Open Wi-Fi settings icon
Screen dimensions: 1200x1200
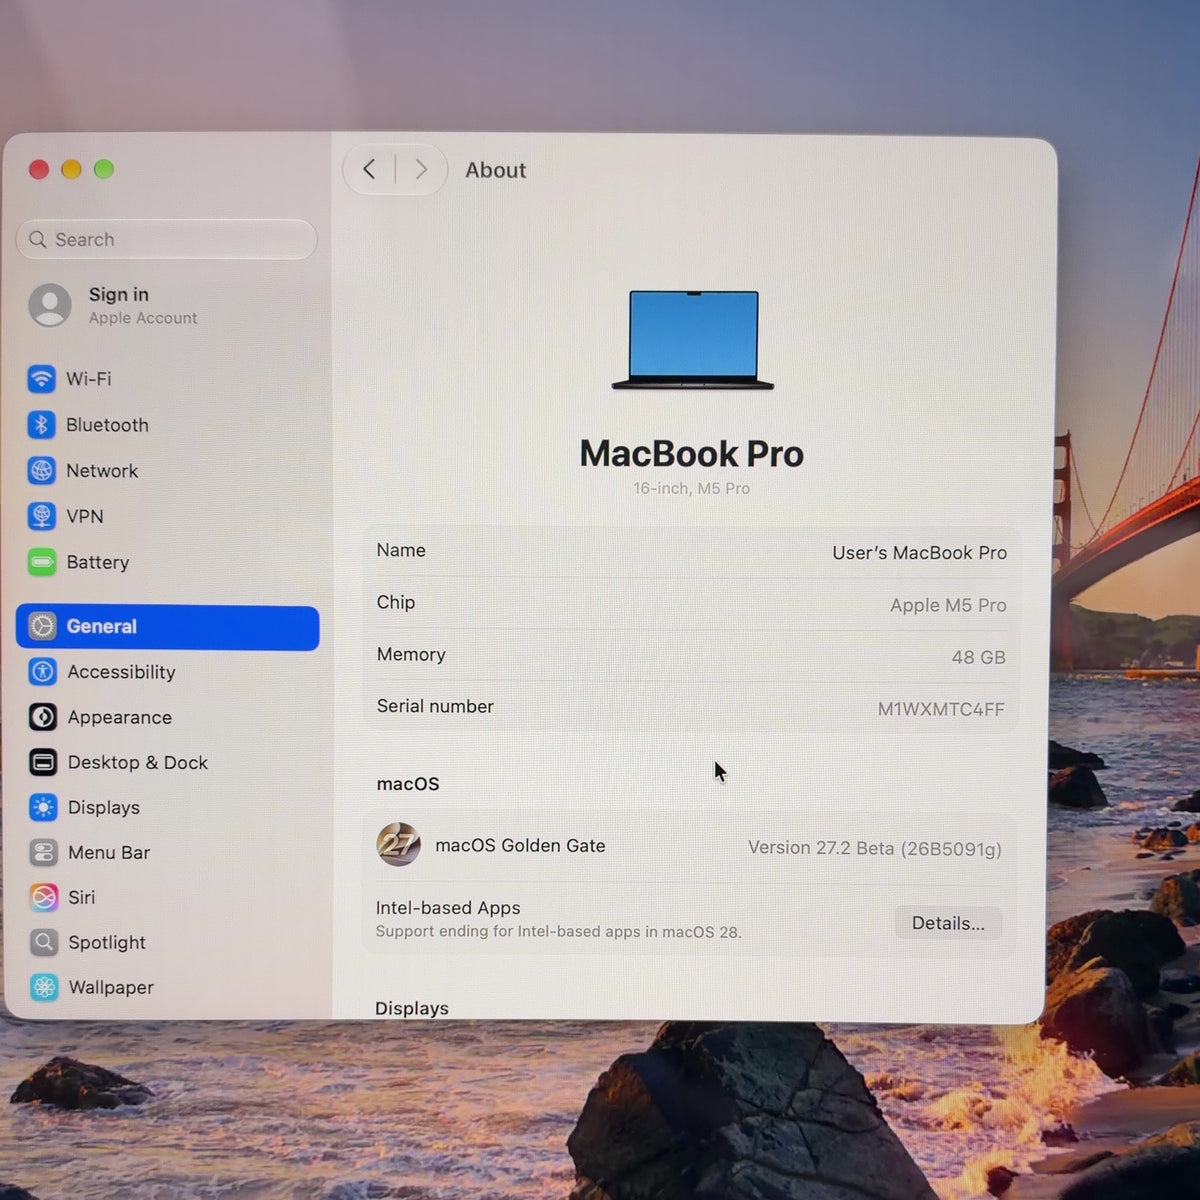click(41, 379)
